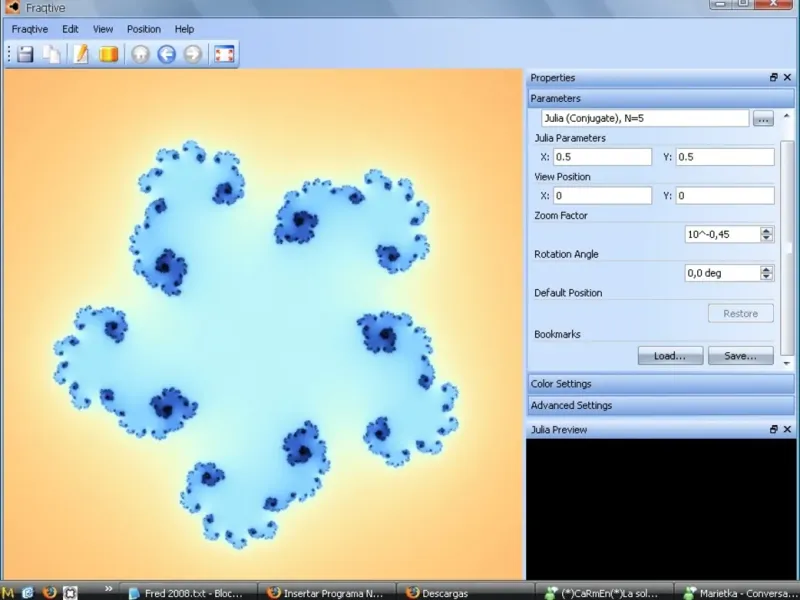Click the Parameters panel scroll up arrow
Screen dimensions: 800x600
(787, 116)
